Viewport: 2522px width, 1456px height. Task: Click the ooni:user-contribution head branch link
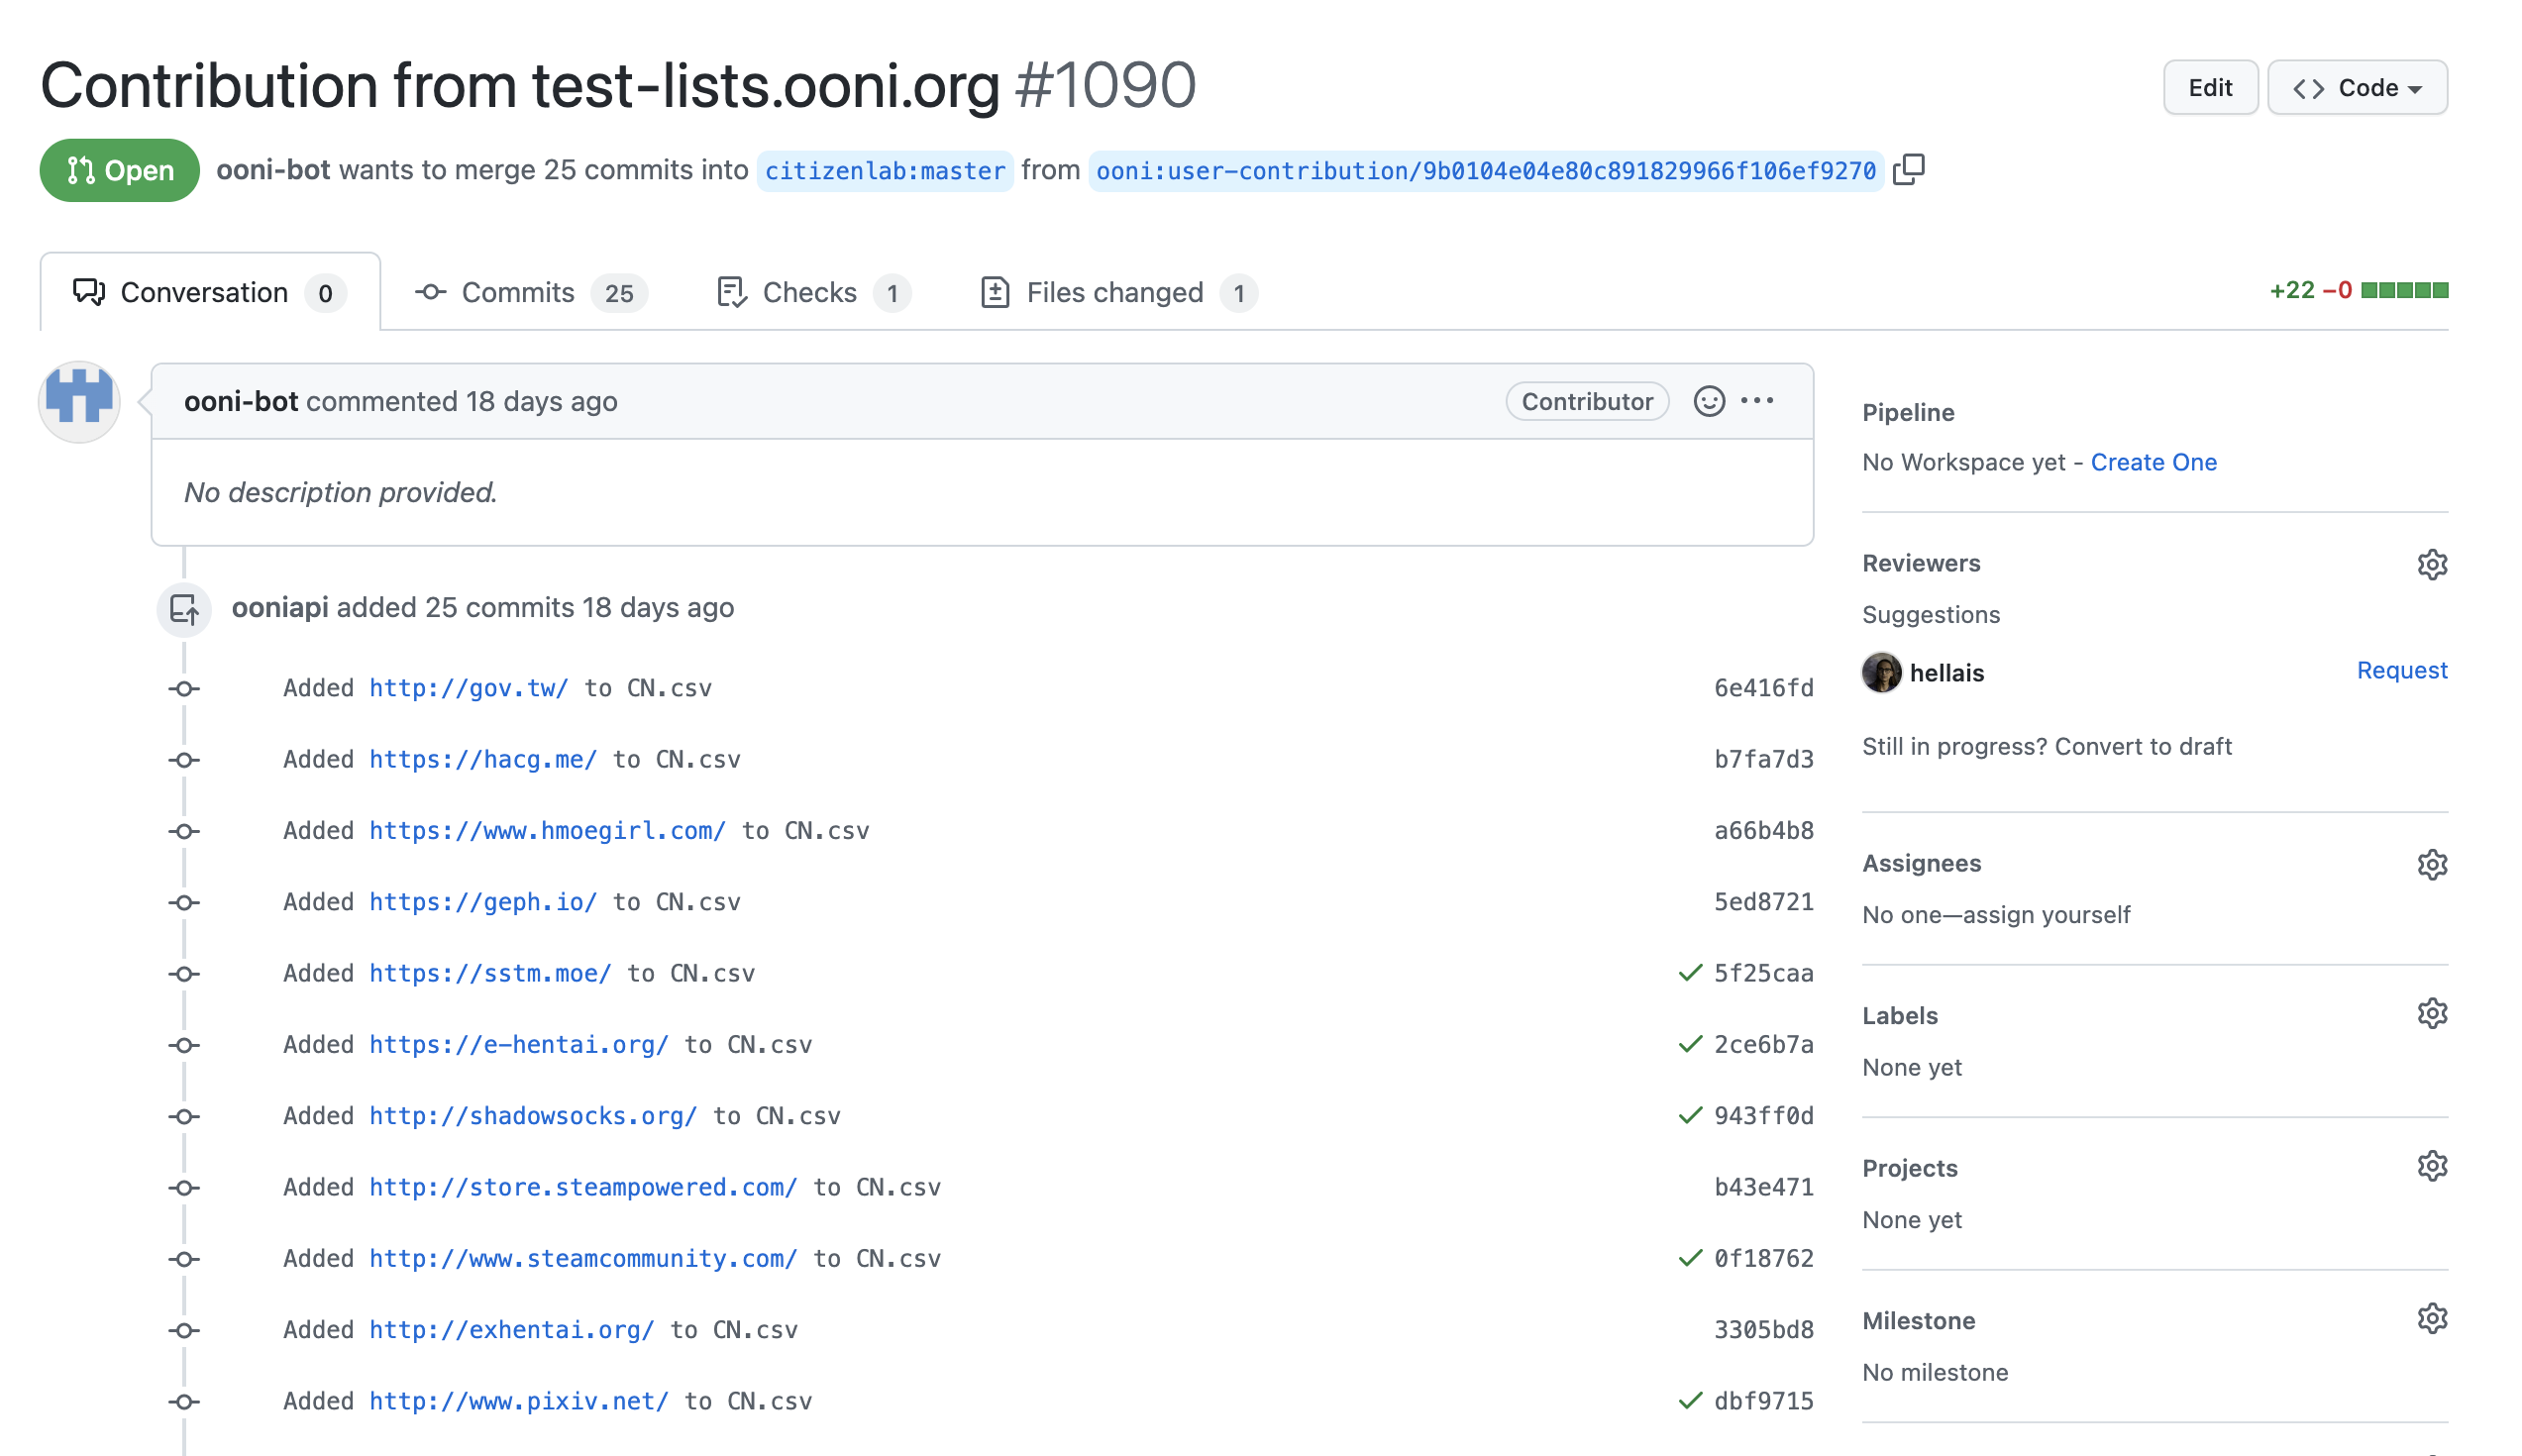click(1485, 171)
